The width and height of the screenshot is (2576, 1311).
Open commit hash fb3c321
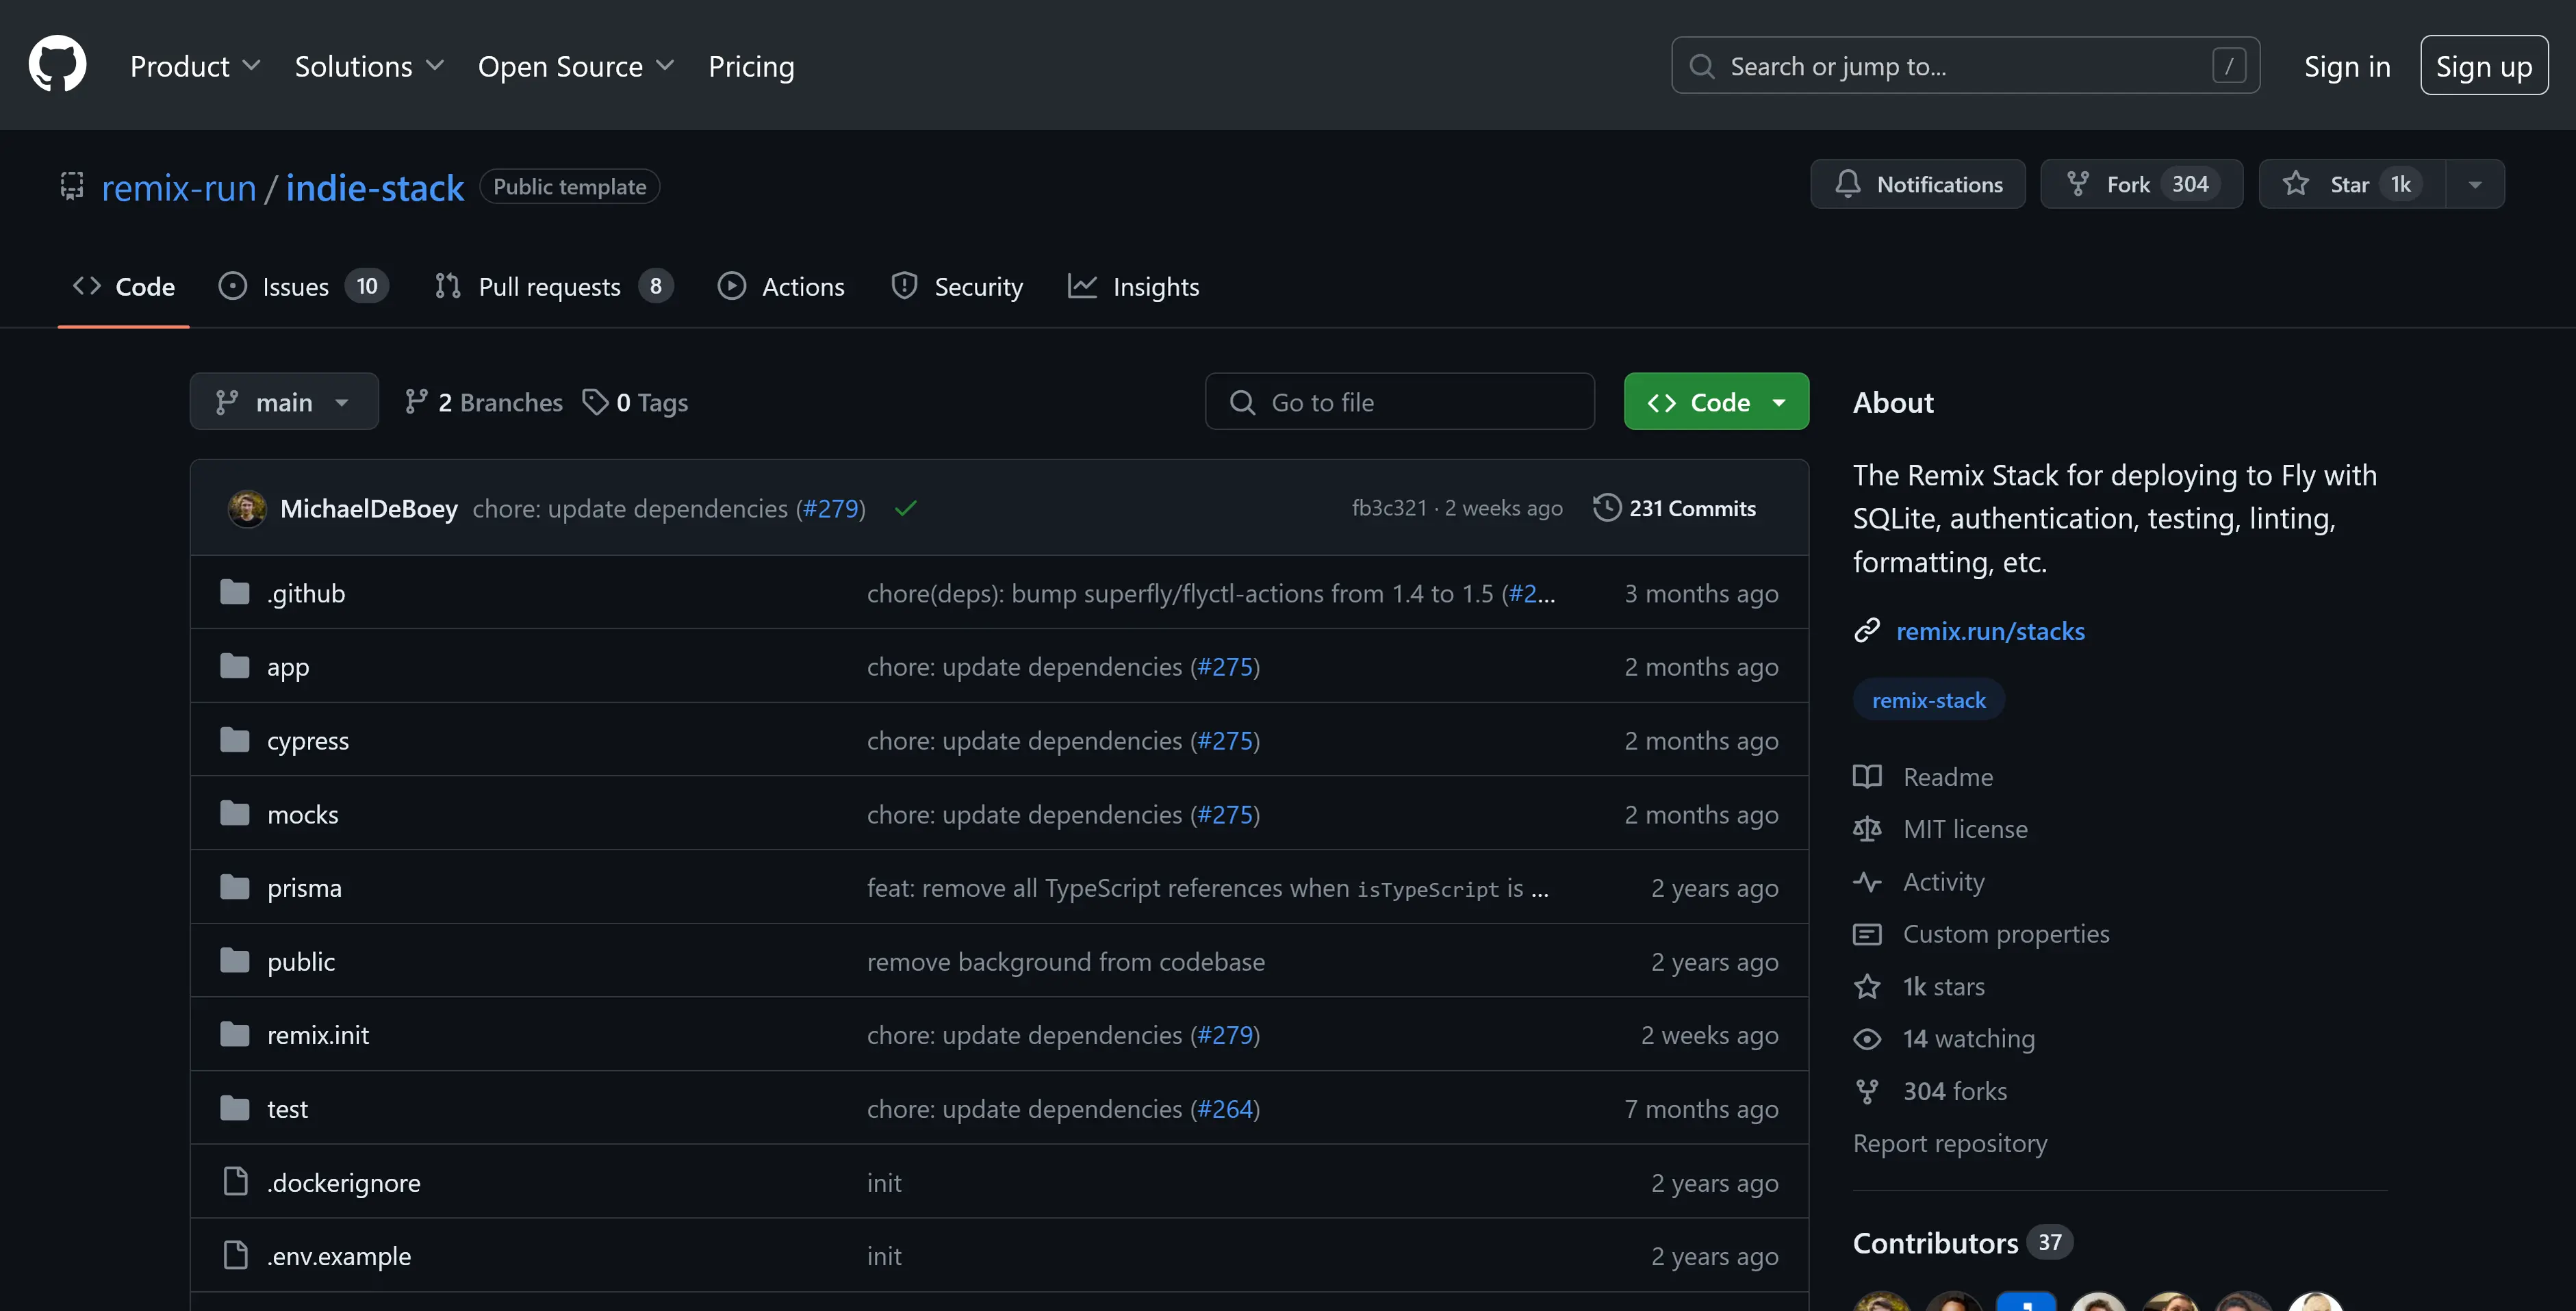1389,508
